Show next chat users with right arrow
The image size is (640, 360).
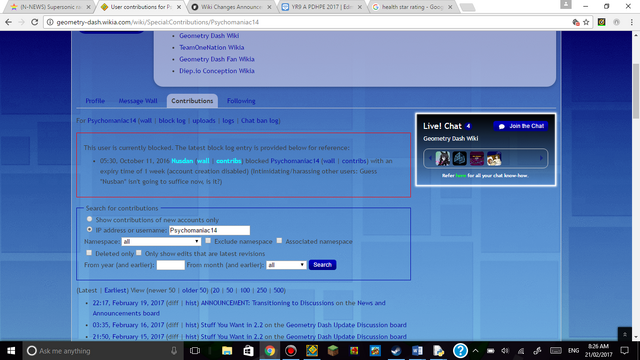click(541, 158)
